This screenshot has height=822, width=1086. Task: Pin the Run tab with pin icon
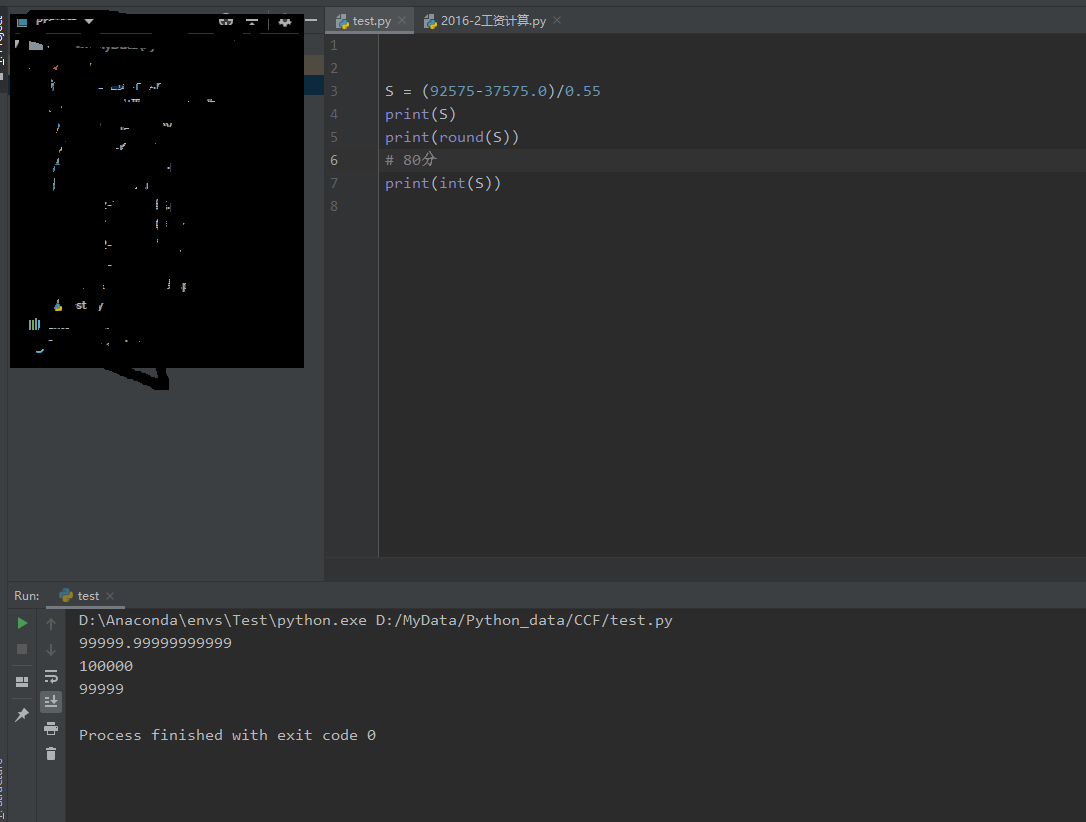click(x=22, y=715)
